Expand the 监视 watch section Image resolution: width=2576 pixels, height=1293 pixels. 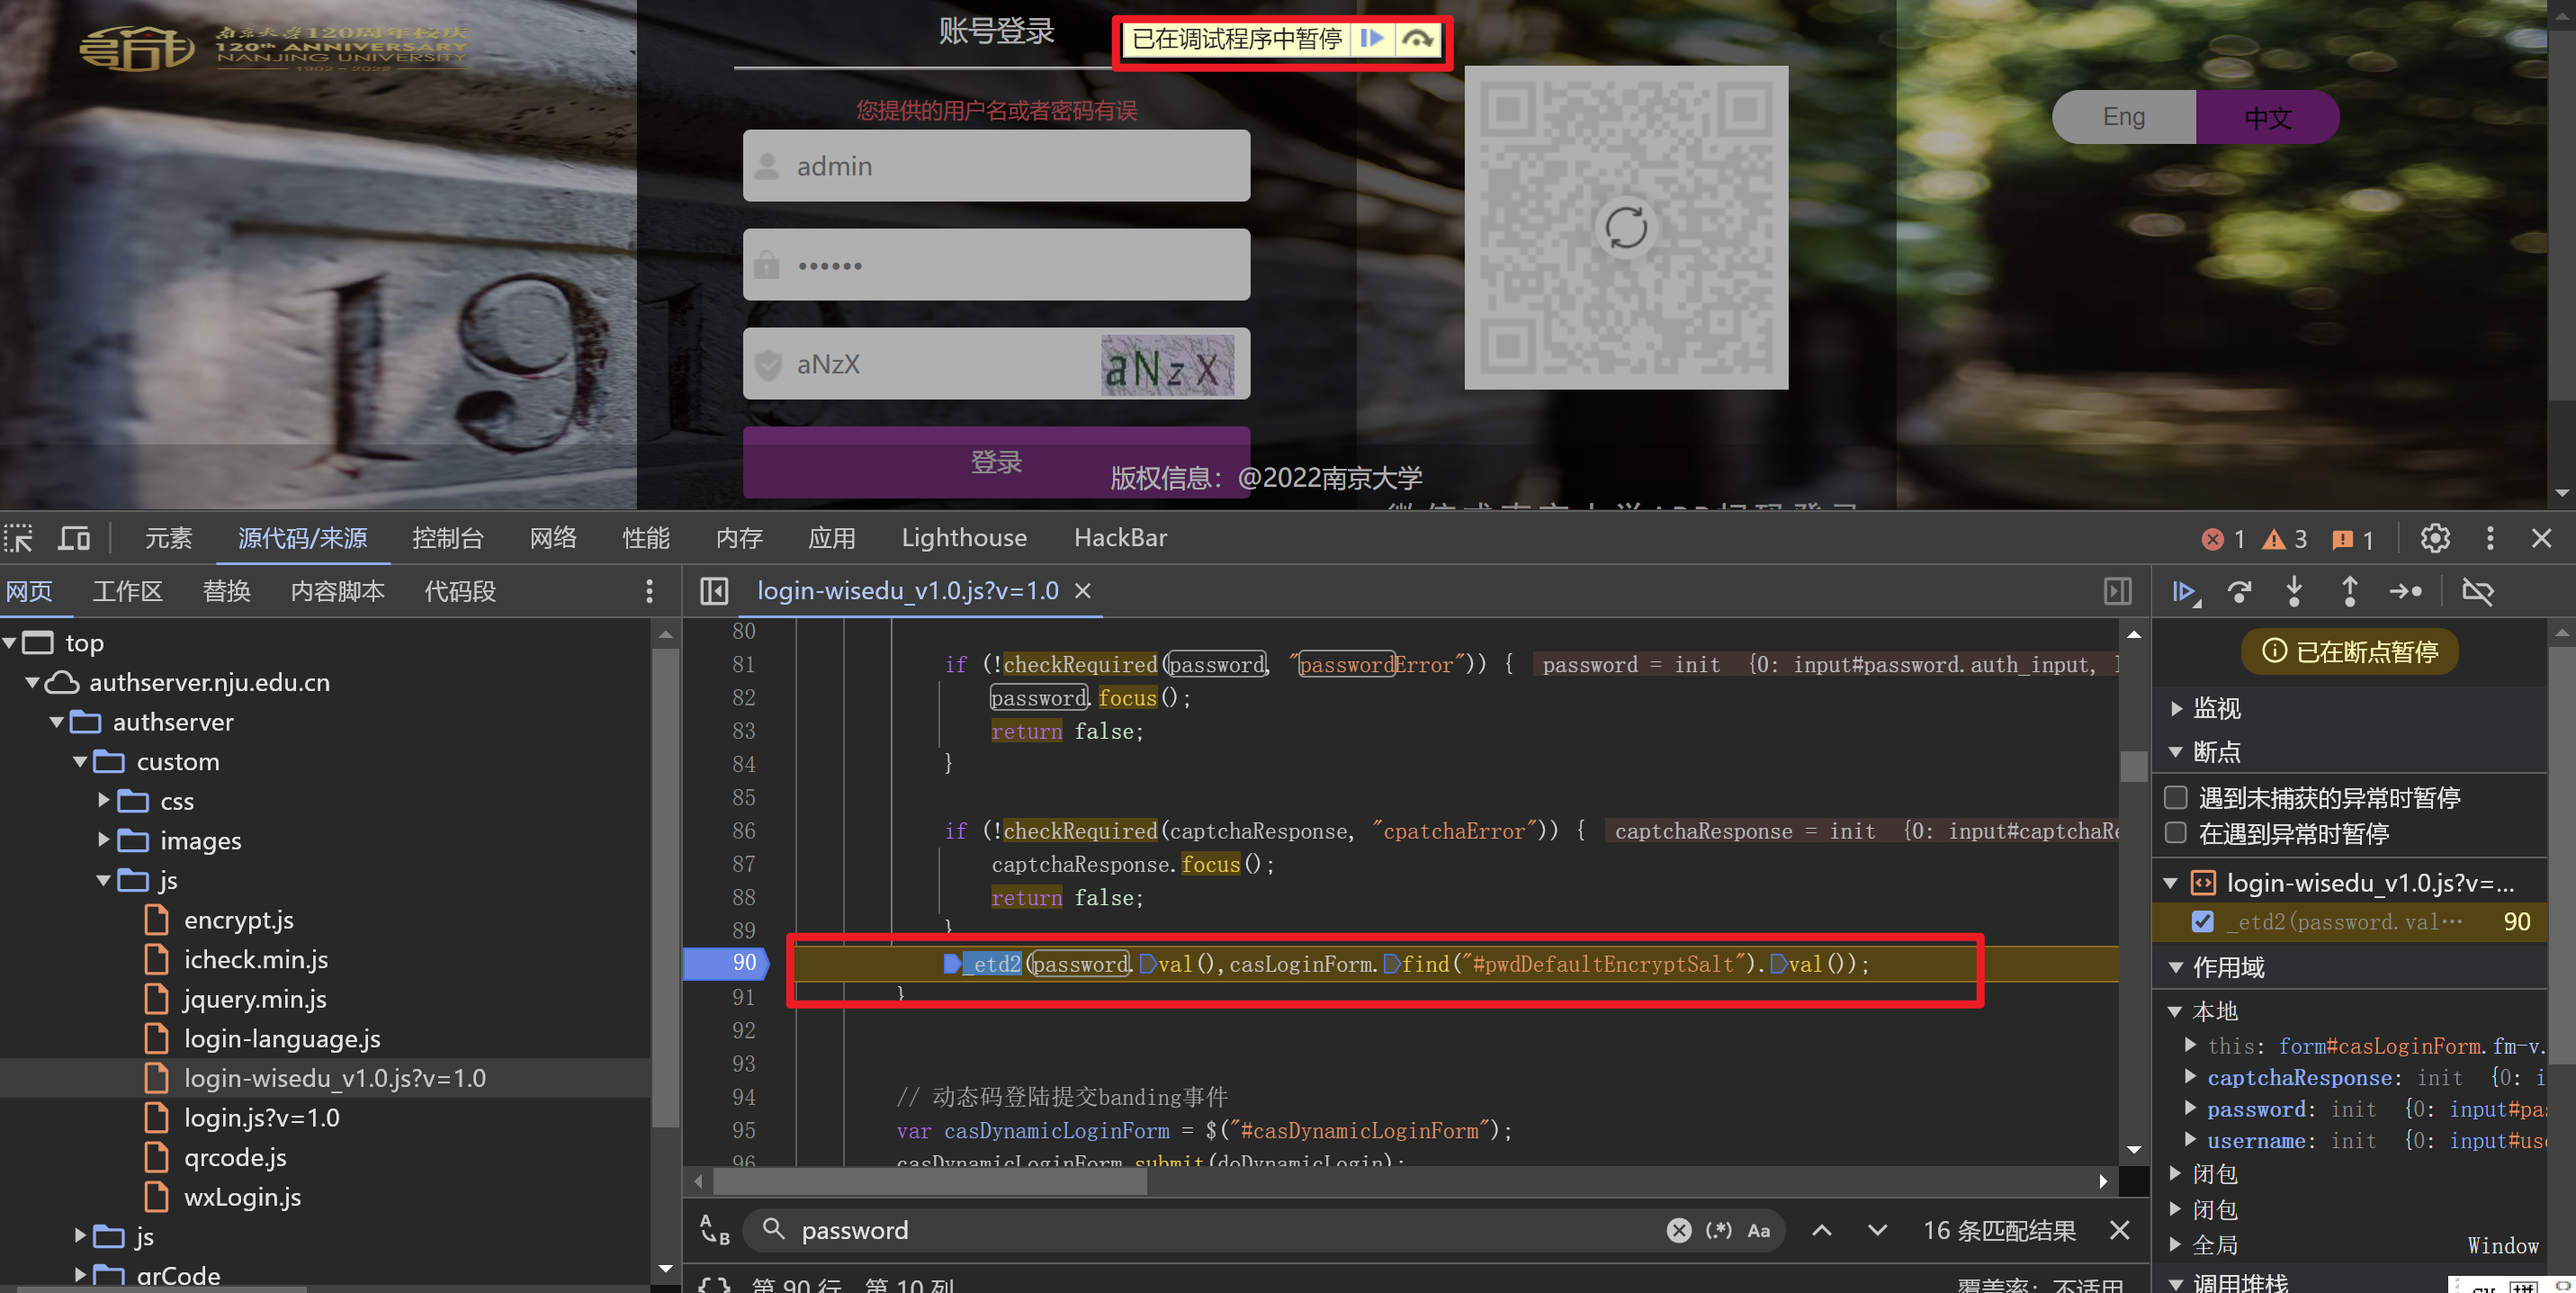[2177, 708]
